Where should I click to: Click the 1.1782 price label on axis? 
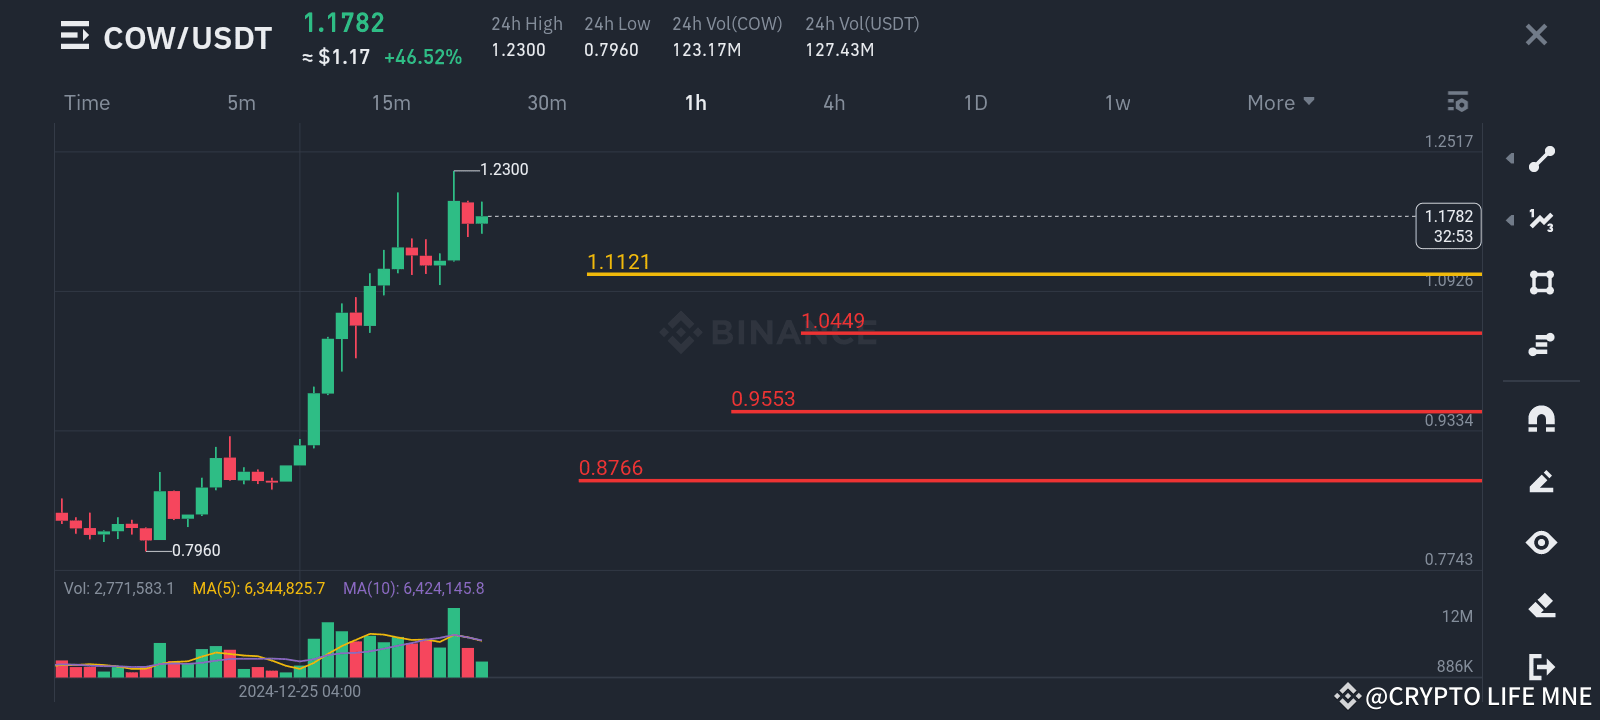click(1446, 225)
